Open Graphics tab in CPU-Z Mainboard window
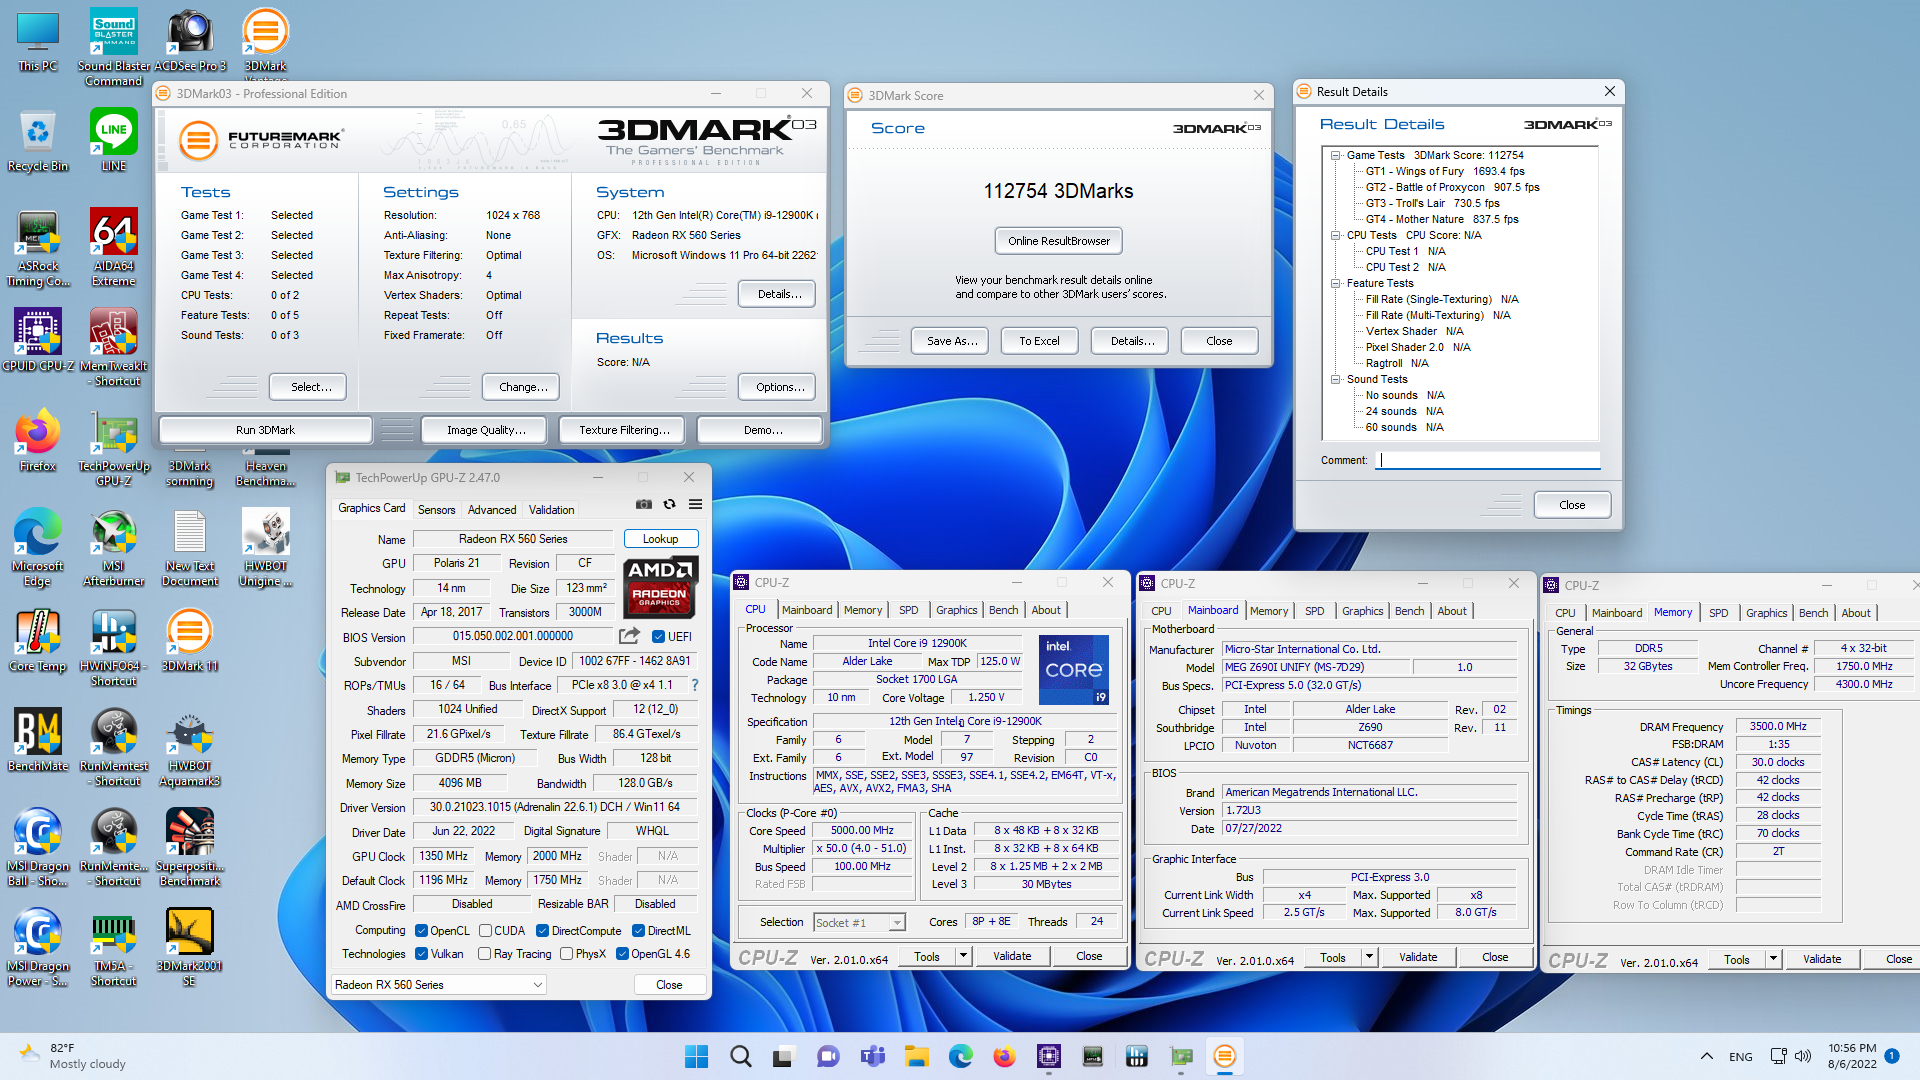This screenshot has height=1080, width=1920. tap(1362, 611)
